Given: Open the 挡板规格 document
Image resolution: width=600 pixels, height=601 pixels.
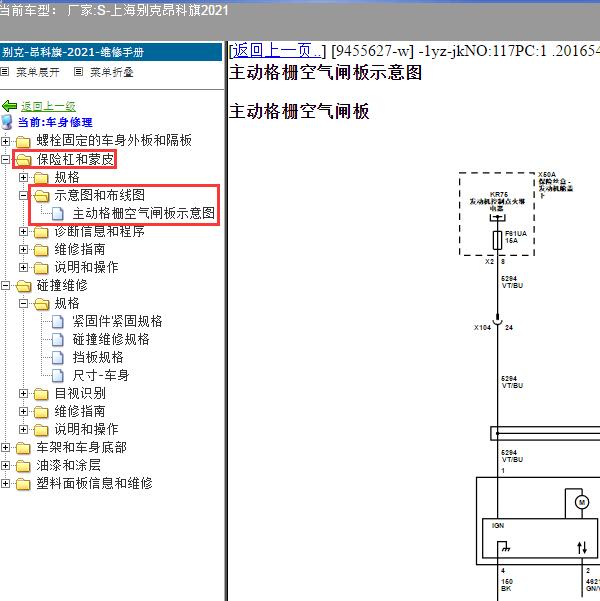Looking at the screenshot, I should pyautogui.click(x=98, y=357).
